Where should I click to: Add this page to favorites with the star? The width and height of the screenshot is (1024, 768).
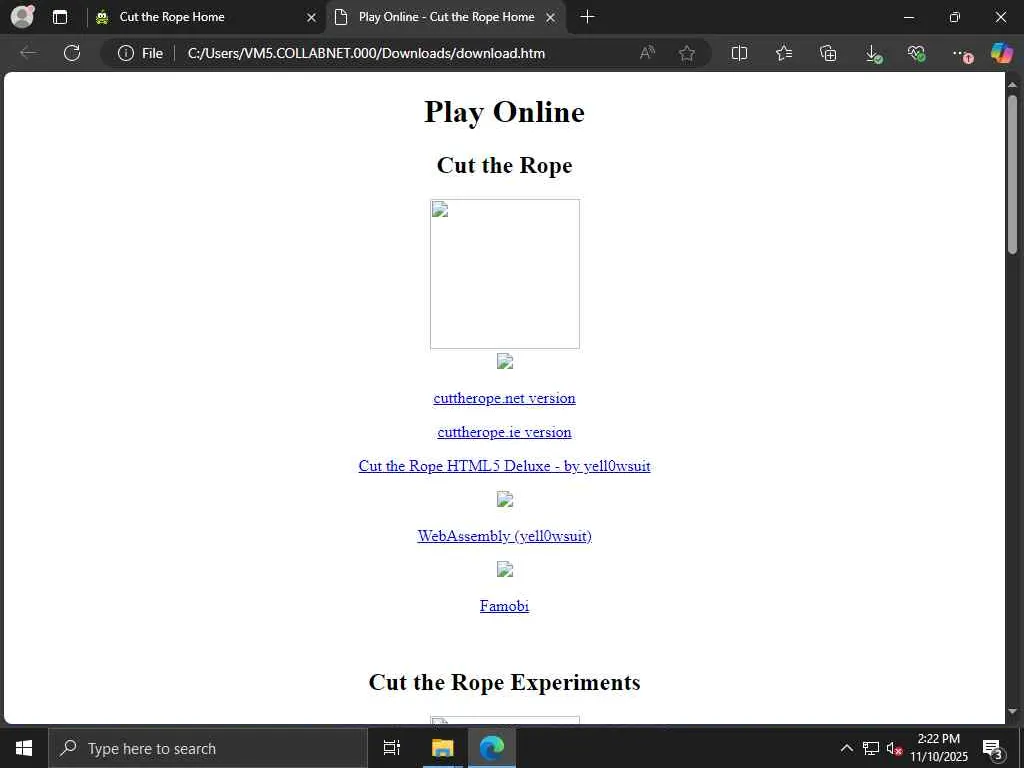click(686, 53)
